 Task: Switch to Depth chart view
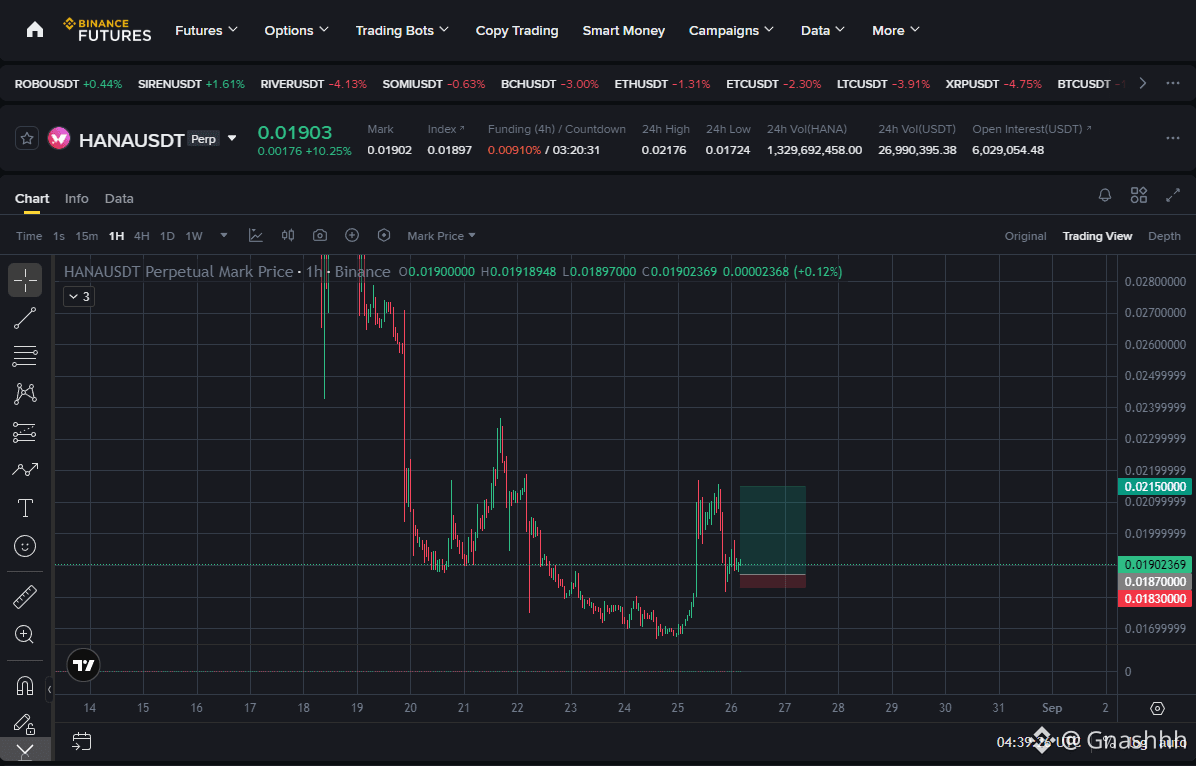pyautogui.click(x=1165, y=236)
